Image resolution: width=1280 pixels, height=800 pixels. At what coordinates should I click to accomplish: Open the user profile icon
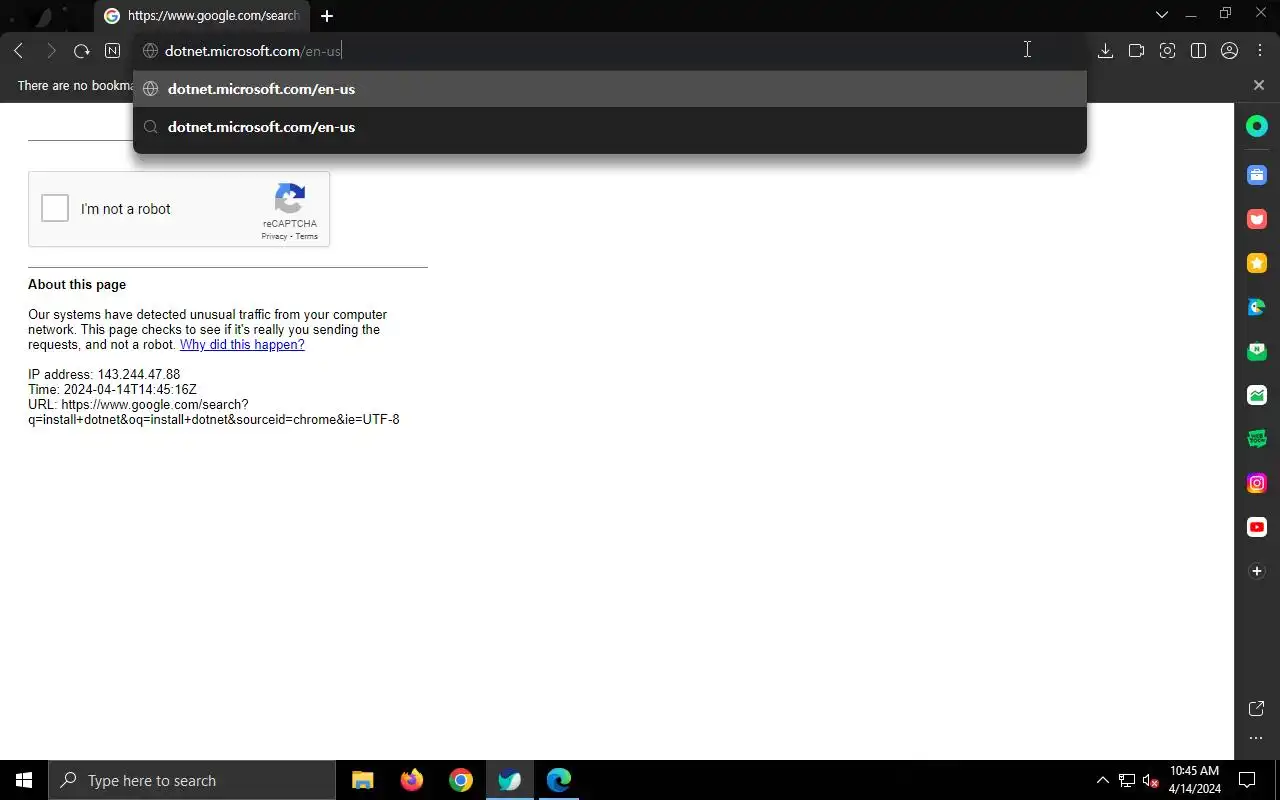coord(1230,51)
